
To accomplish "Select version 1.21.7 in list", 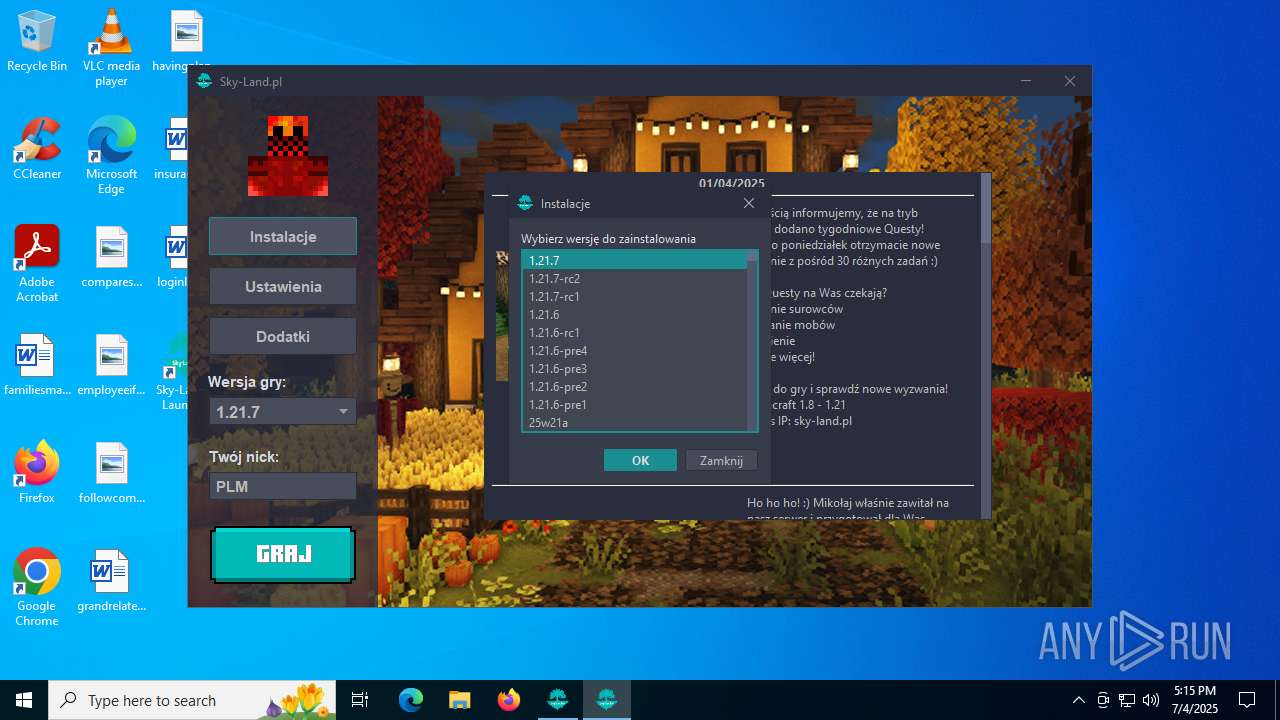I will (x=634, y=260).
